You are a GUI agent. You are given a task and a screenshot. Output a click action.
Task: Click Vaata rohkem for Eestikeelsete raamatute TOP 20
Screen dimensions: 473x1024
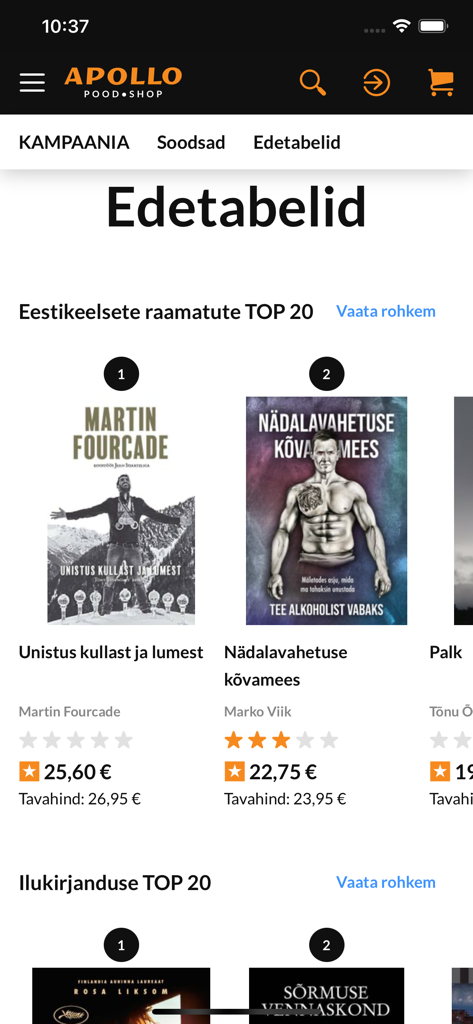coord(385,312)
